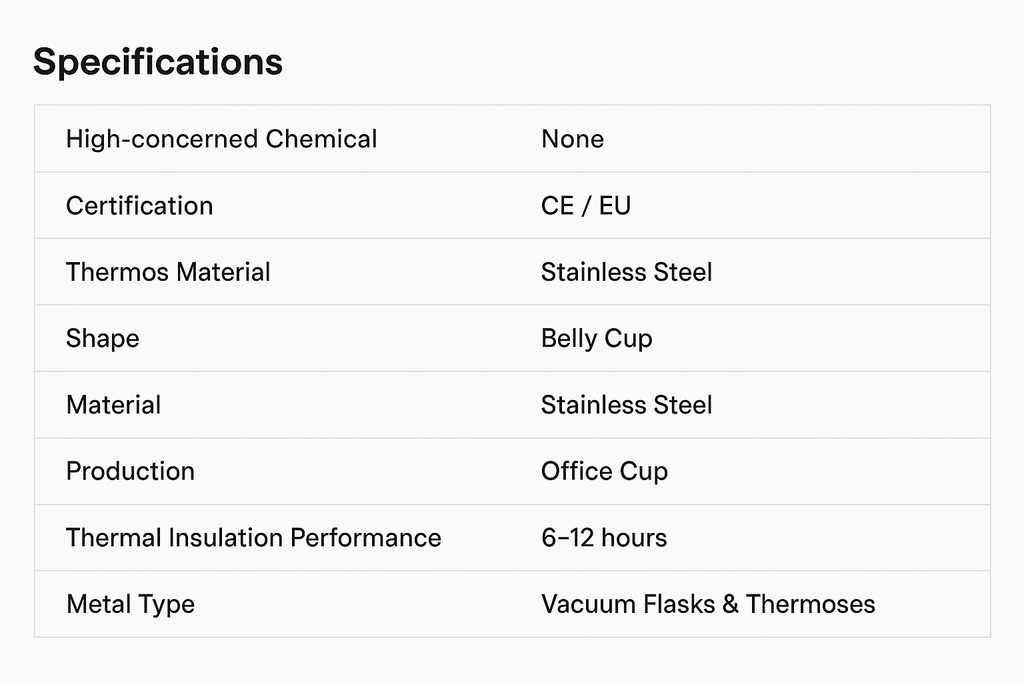Click the '6–12 hours' value

click(x=603, y=538)
